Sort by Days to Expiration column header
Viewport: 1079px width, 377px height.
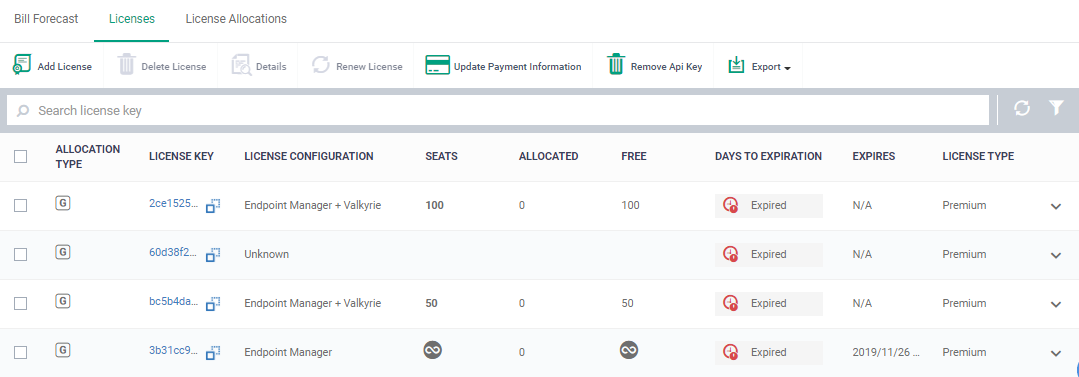(x=768, y=156)
